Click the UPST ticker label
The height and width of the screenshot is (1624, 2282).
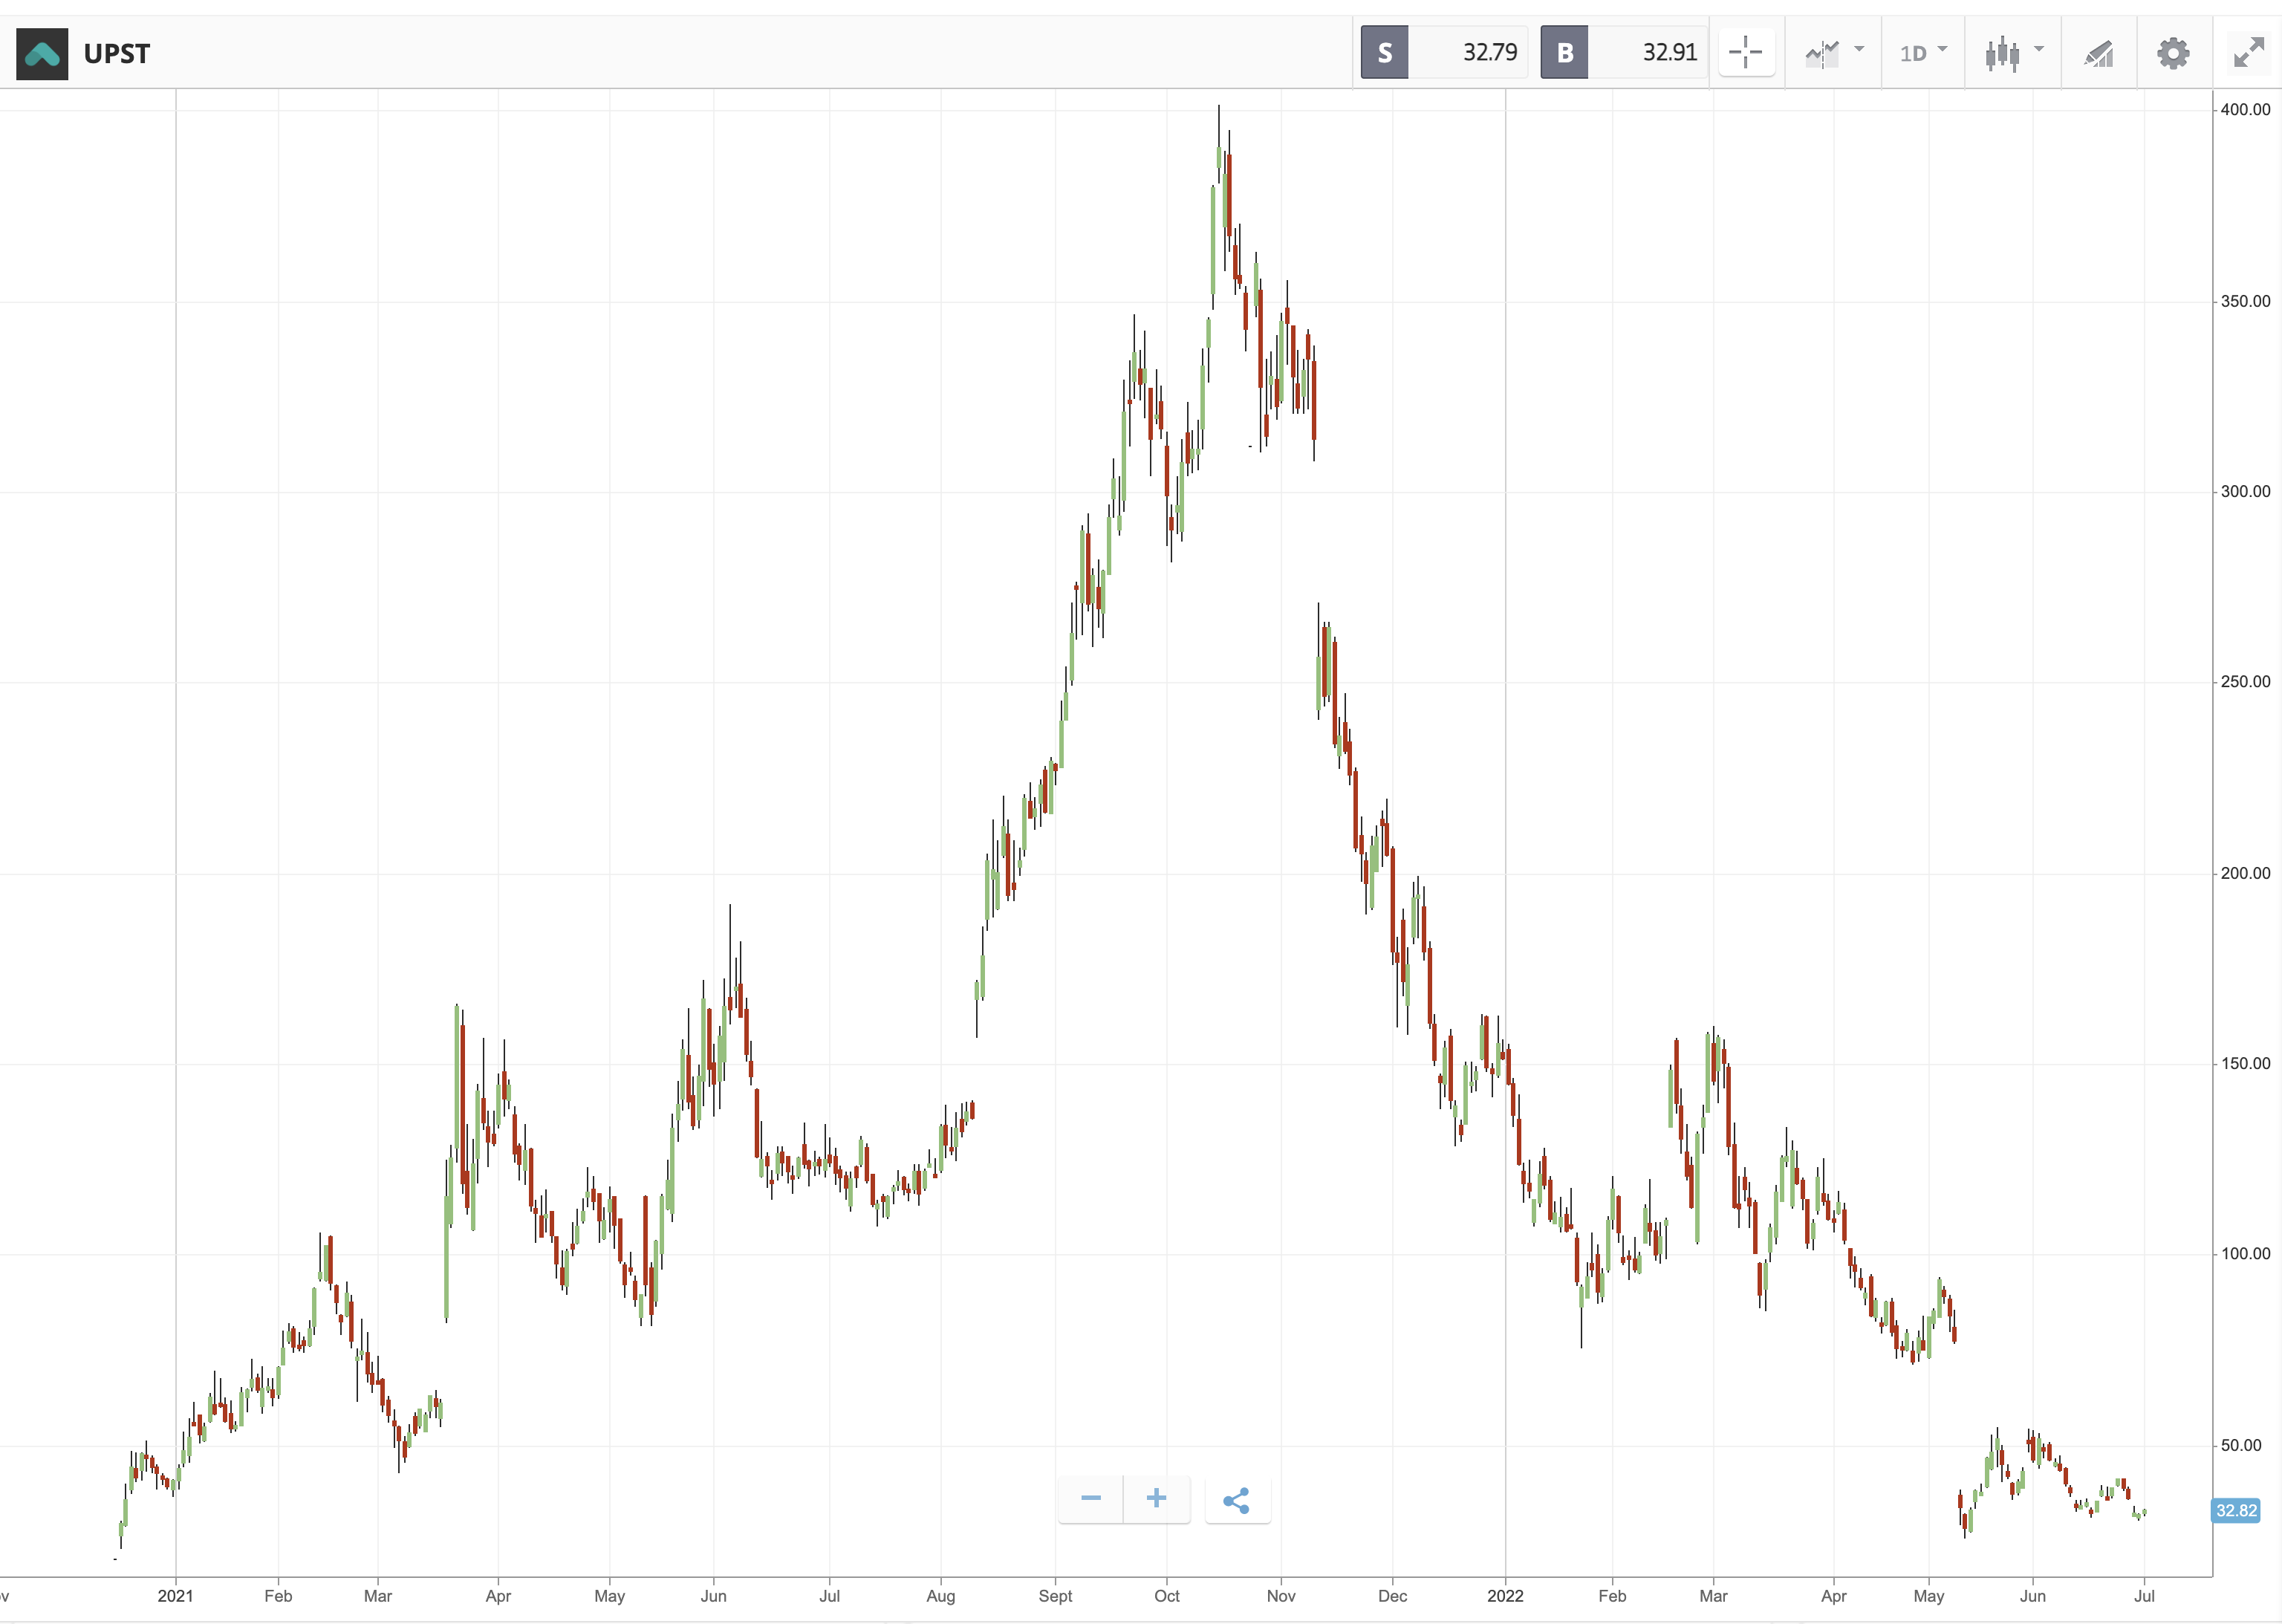click(117, 53)
